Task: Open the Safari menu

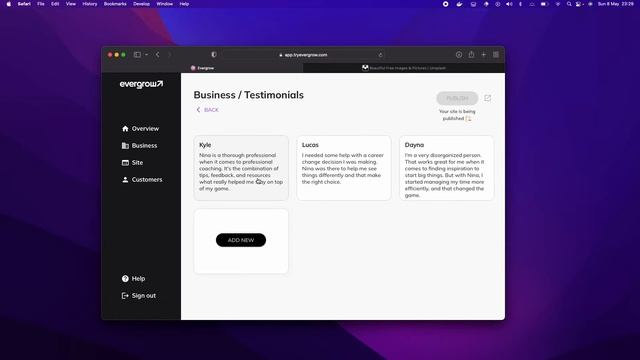Action: point(24,4)
